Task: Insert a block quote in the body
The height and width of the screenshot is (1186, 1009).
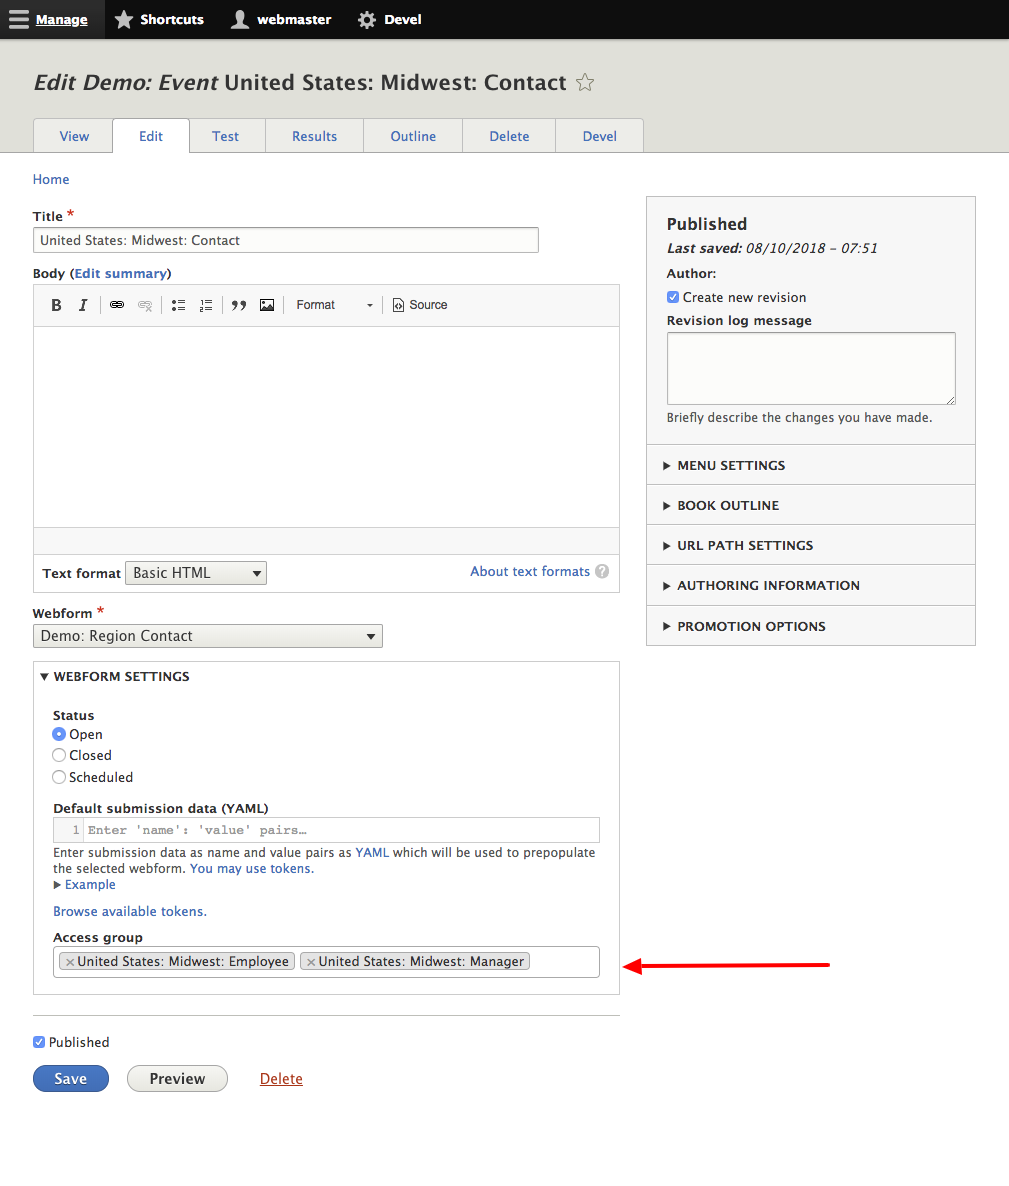Action: tap(239, 305)
